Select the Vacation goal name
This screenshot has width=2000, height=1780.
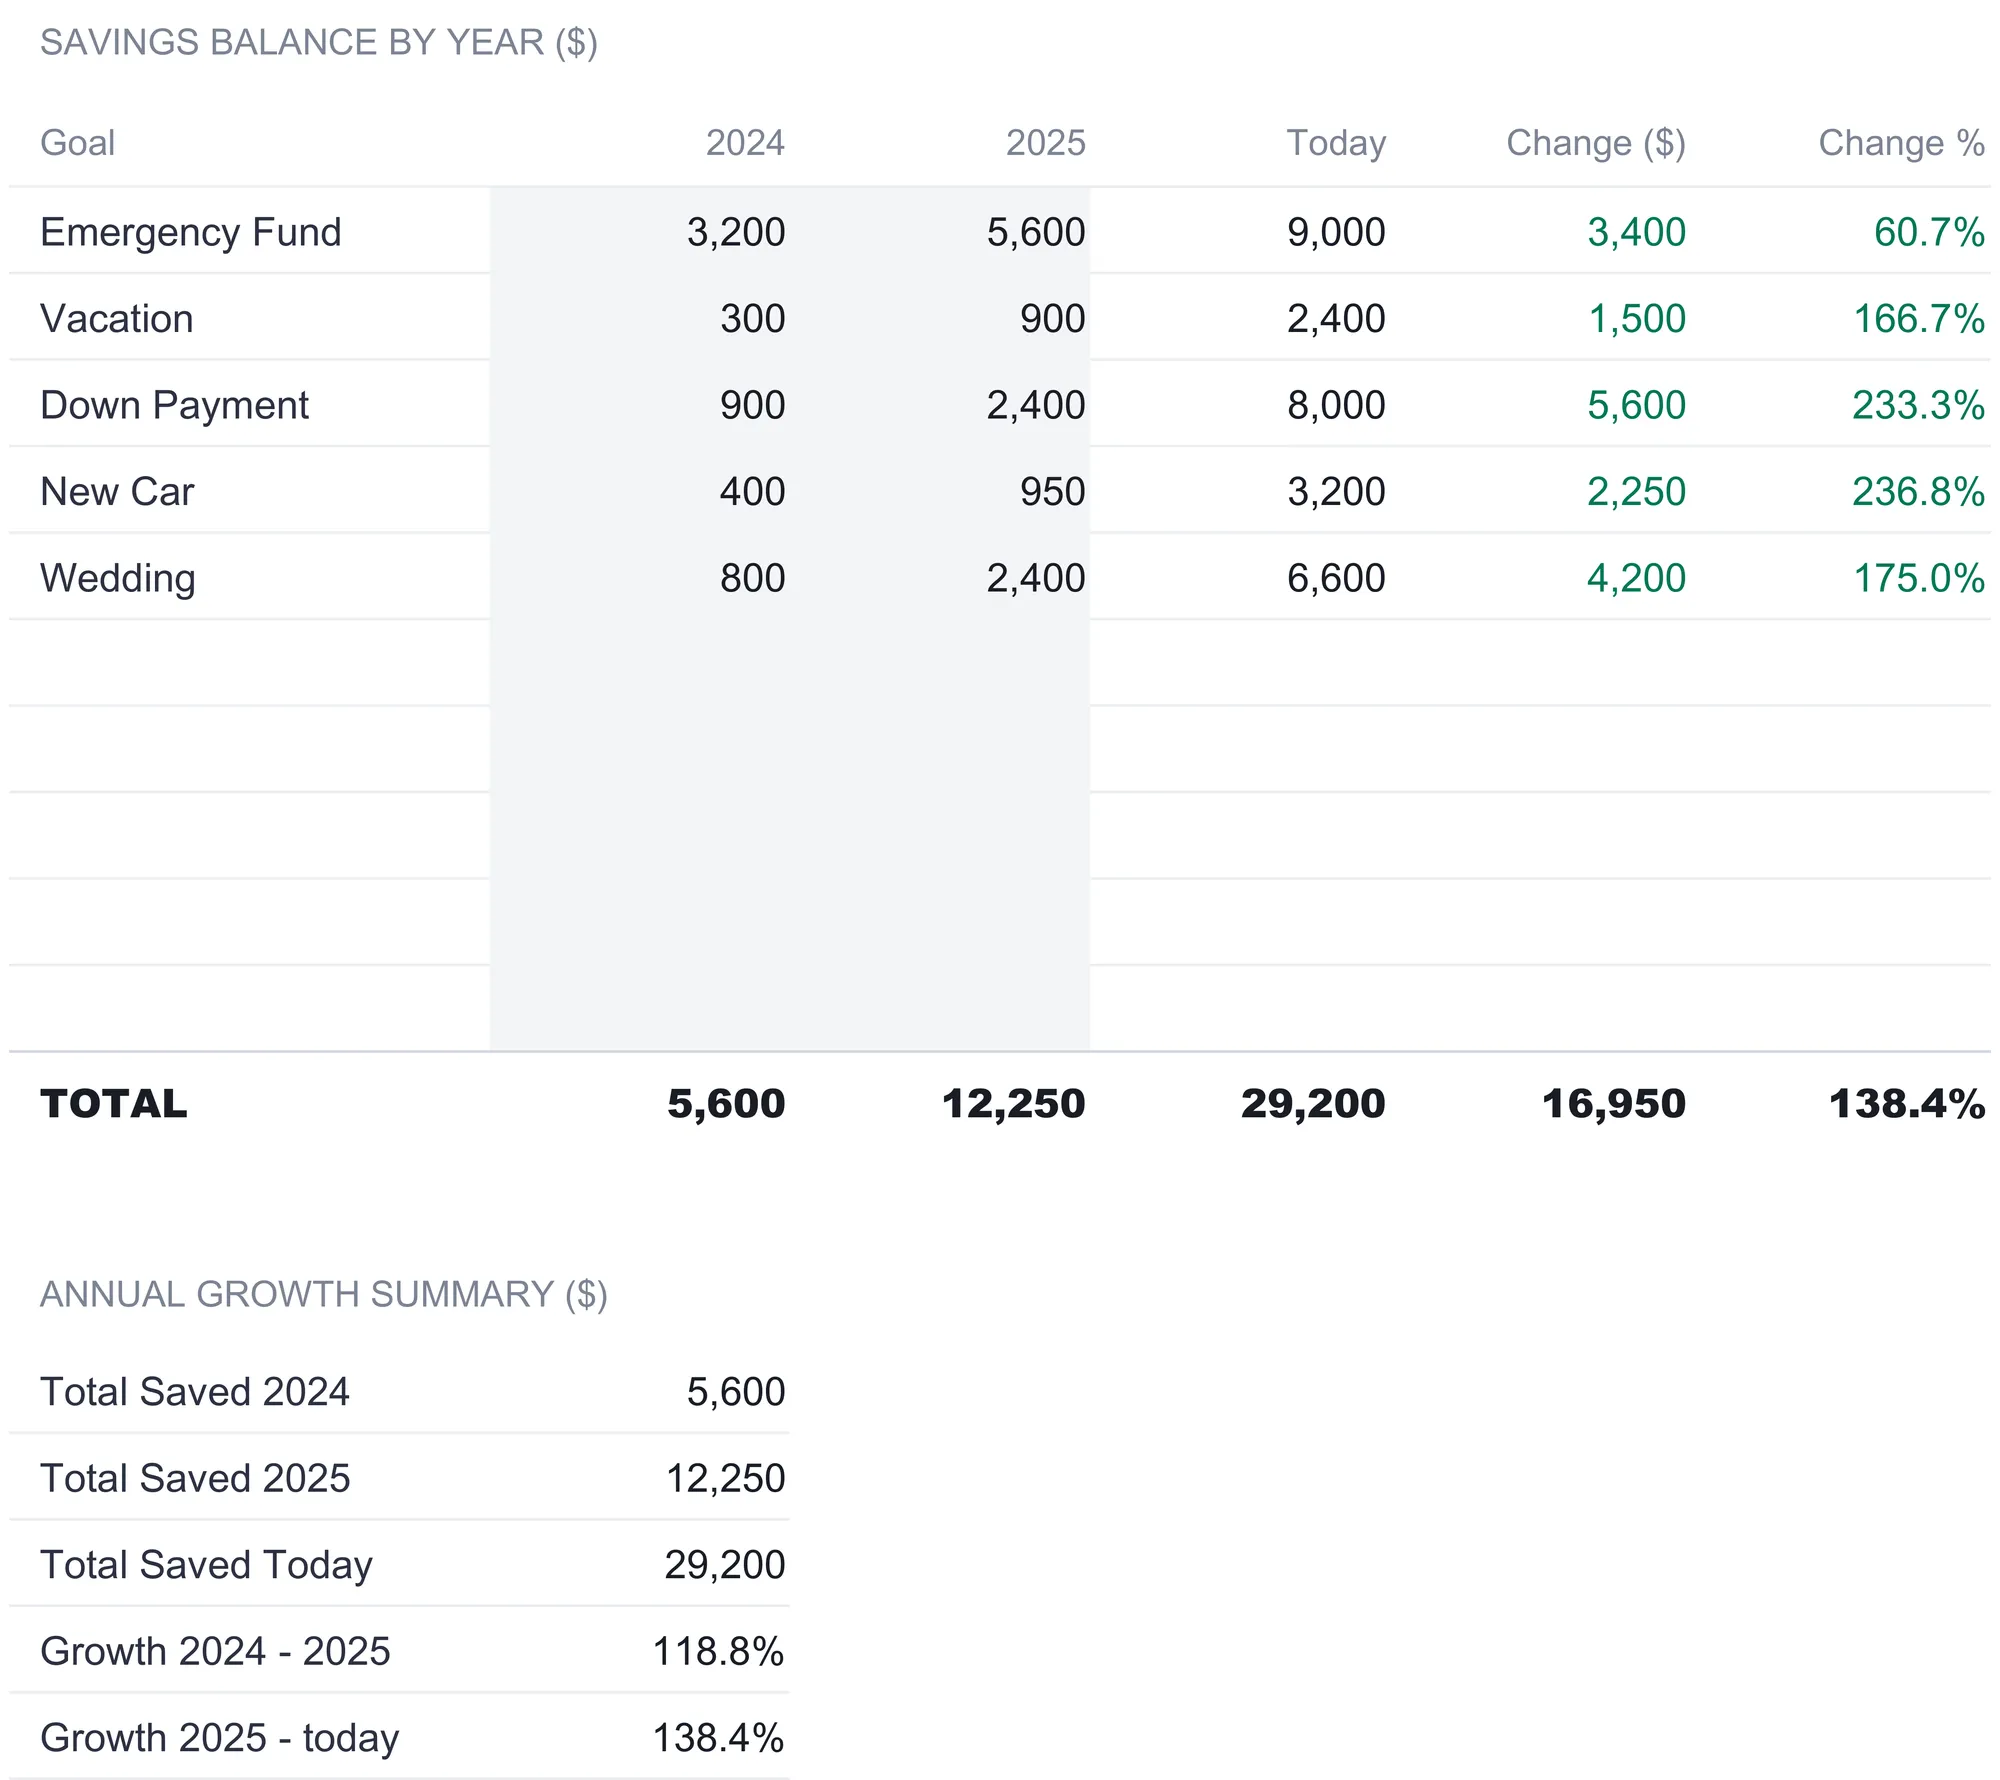coord(117,319)
